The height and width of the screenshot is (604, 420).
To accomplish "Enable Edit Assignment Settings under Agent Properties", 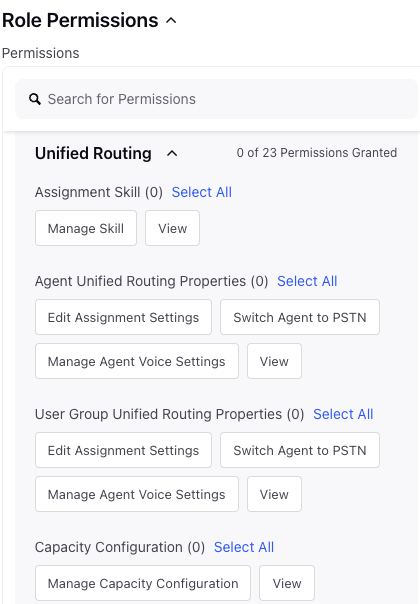I will pyautogui.click(x=123, y=317).
